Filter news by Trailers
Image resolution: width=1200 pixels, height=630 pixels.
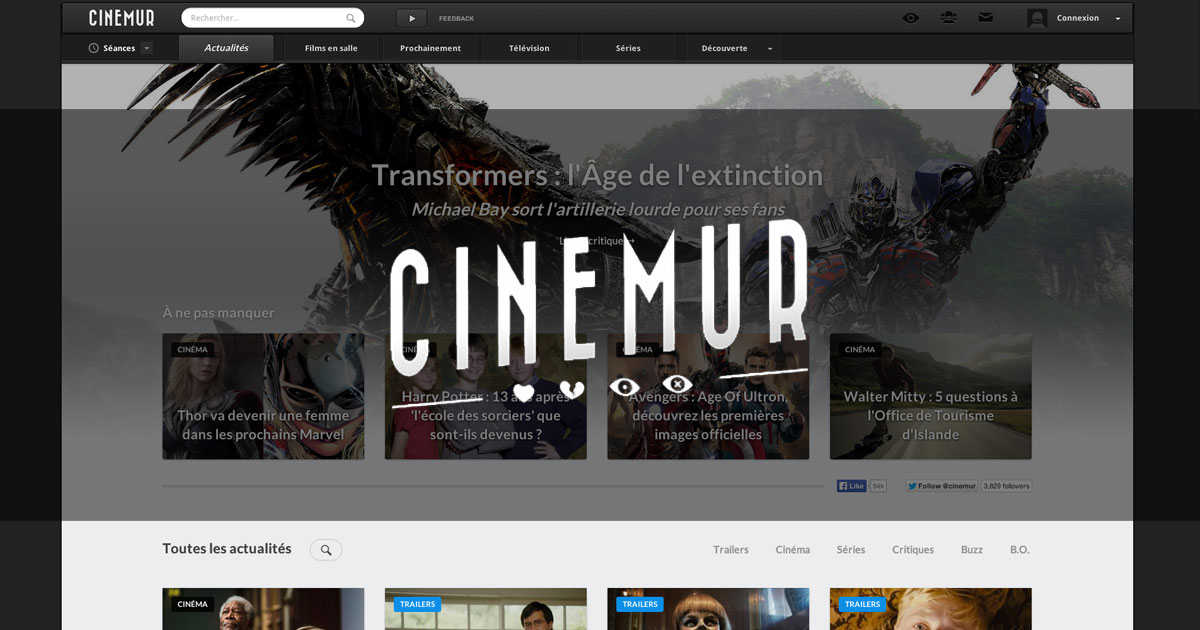(x=730, y=550)
